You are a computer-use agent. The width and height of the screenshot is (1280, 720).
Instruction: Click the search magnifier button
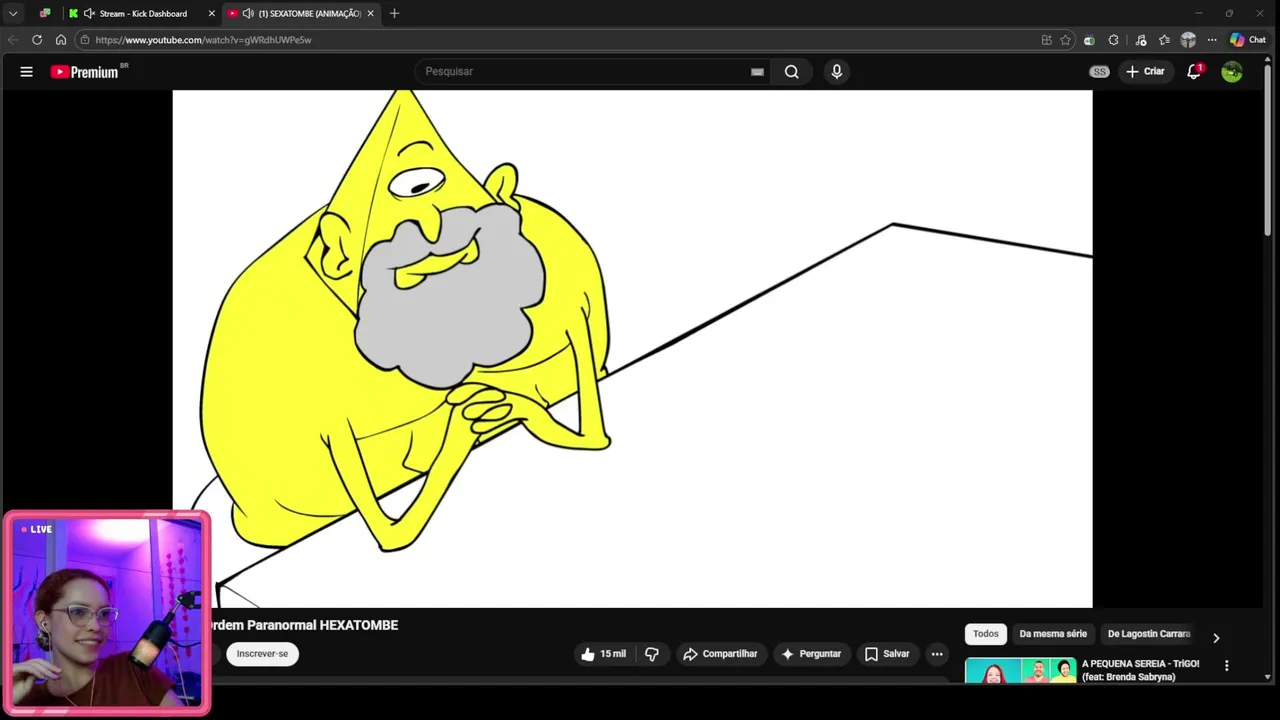click(x=792, y=72)
